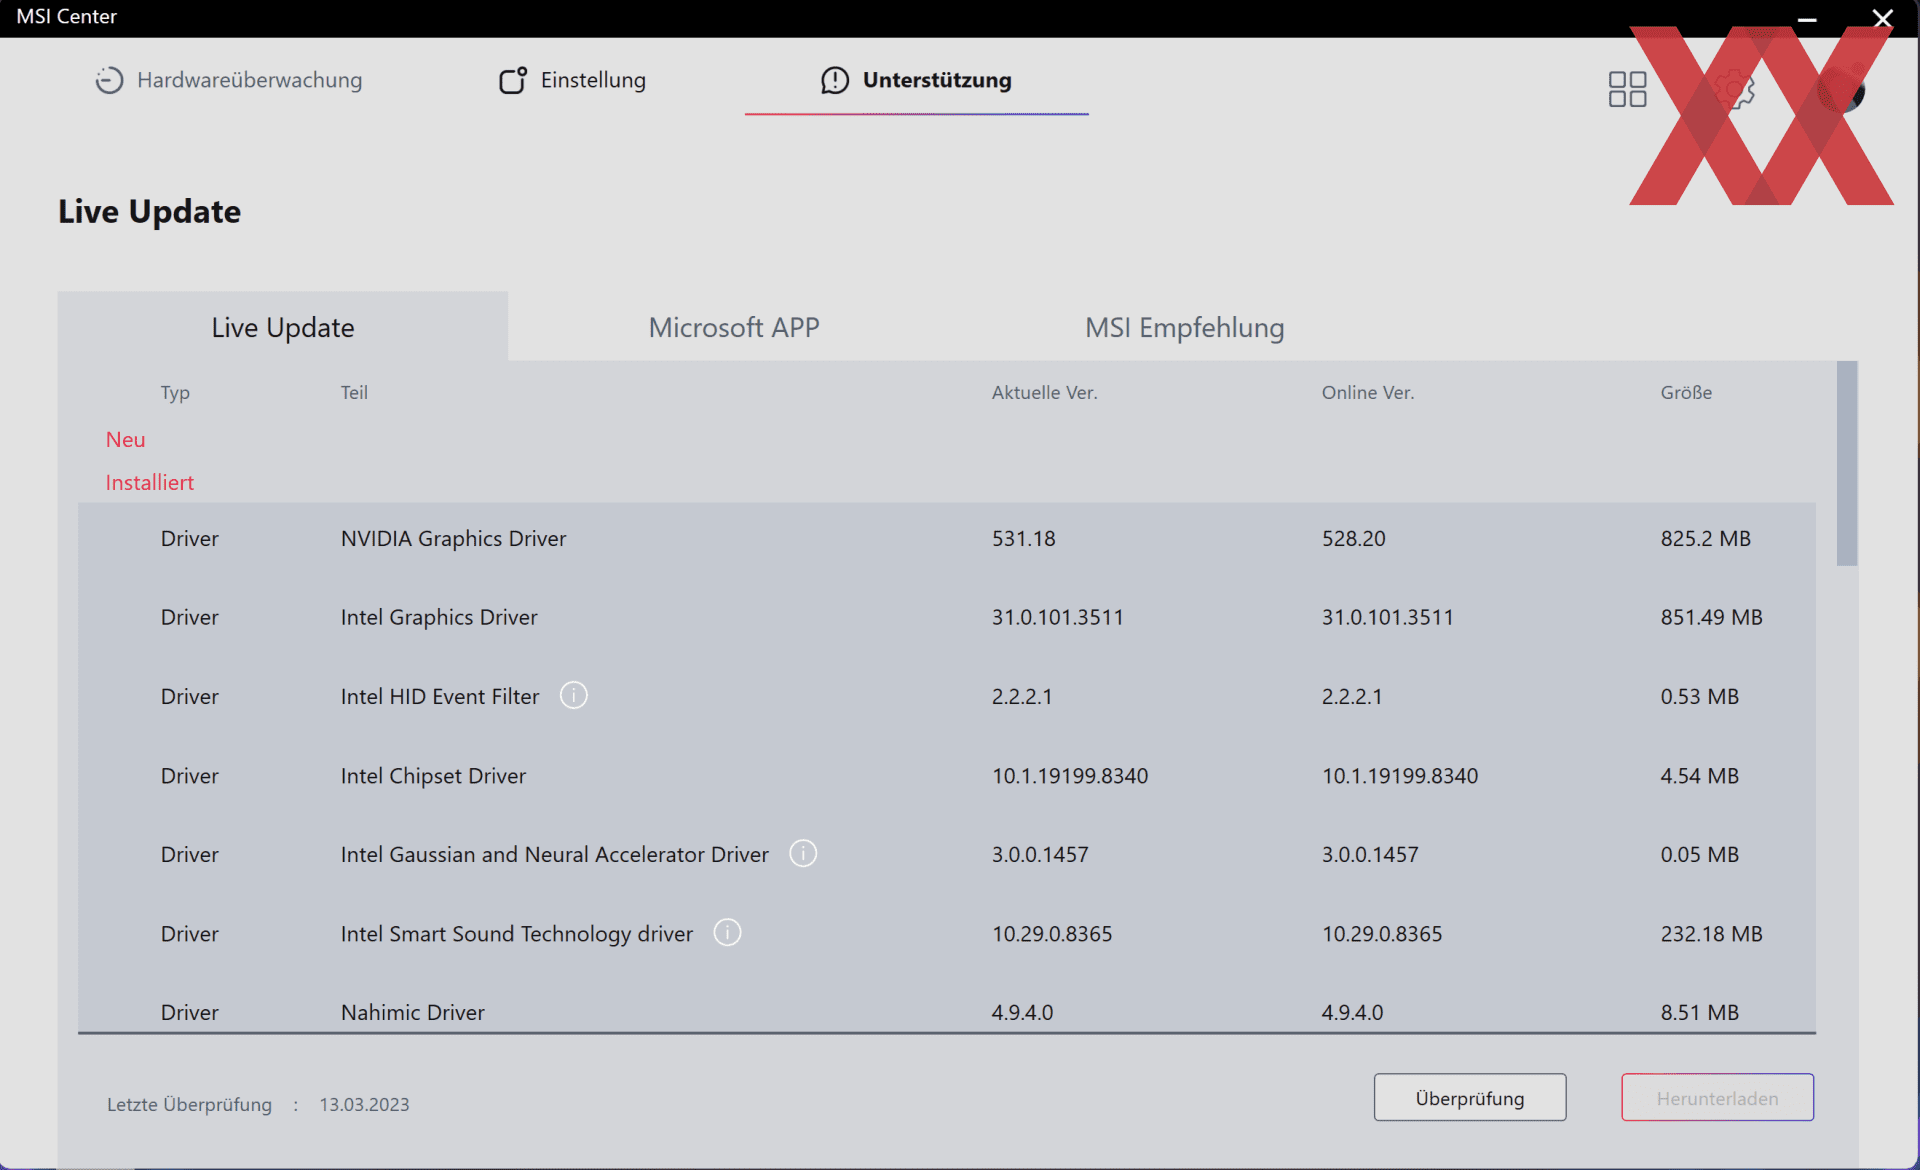Click the Unterstützung speech bubble icon
The image size is (1920, 1170).
tap(835, 80)
